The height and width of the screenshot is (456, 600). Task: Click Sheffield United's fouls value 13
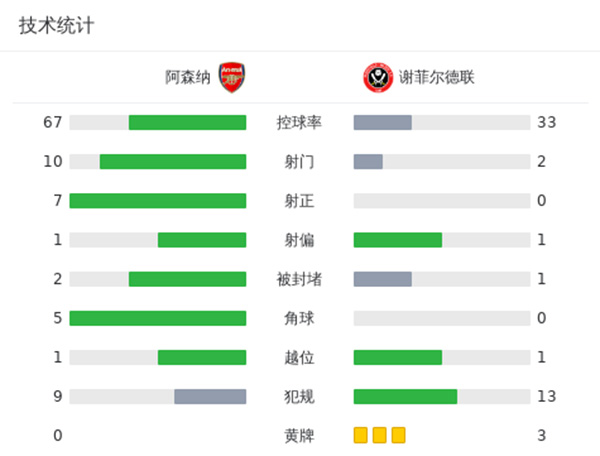[546, 396]
